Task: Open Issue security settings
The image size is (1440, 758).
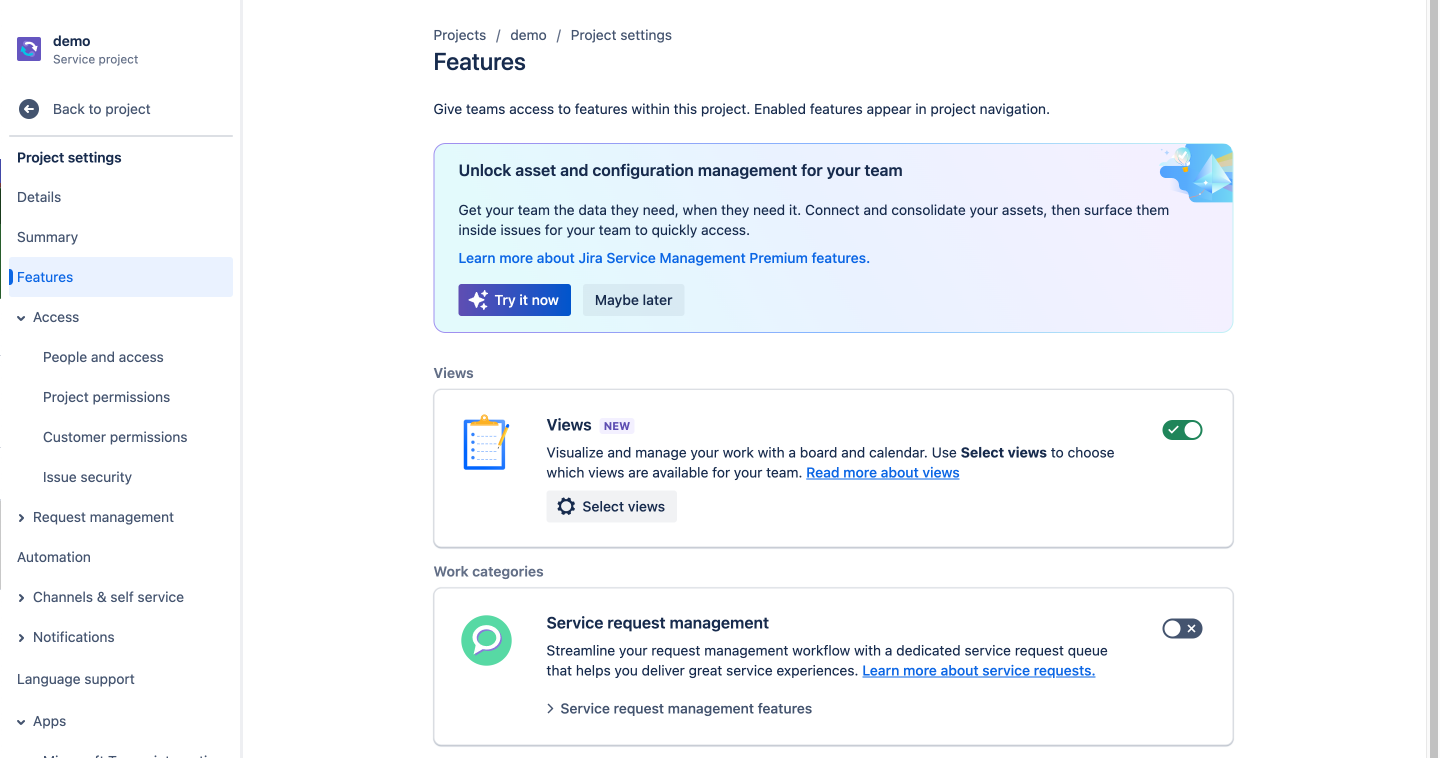Action: click(x=121, y=477)
